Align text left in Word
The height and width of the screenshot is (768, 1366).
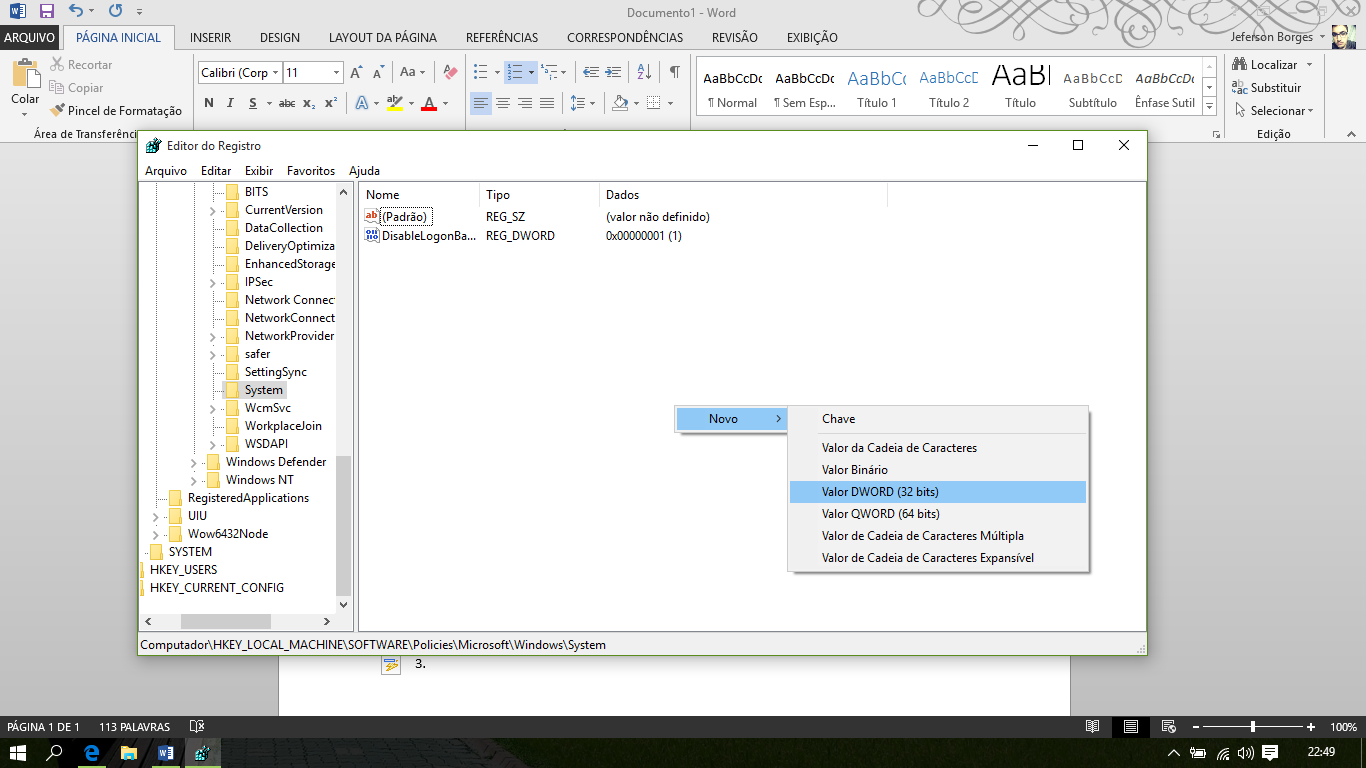click(x=481, y=103)
